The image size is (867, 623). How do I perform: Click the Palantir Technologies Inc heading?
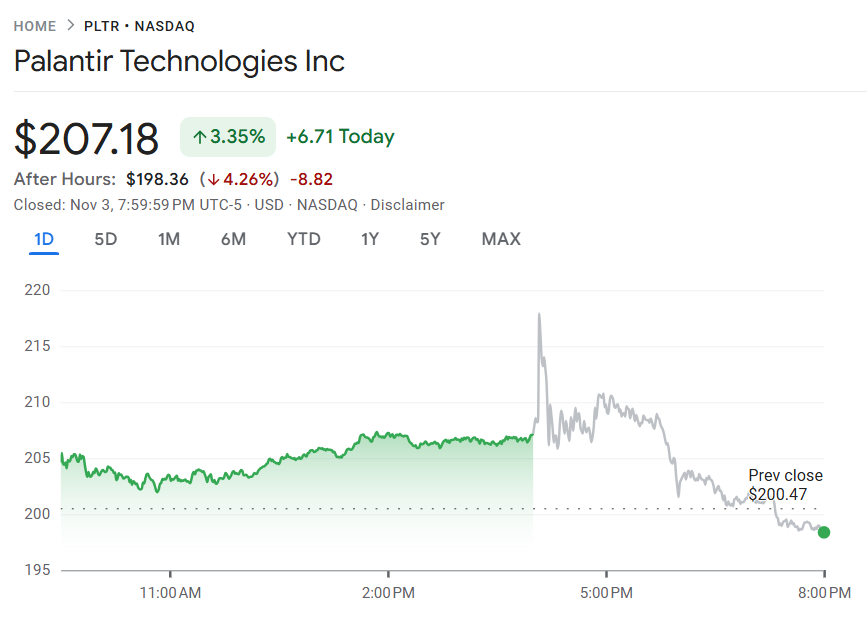pos(179,61)
